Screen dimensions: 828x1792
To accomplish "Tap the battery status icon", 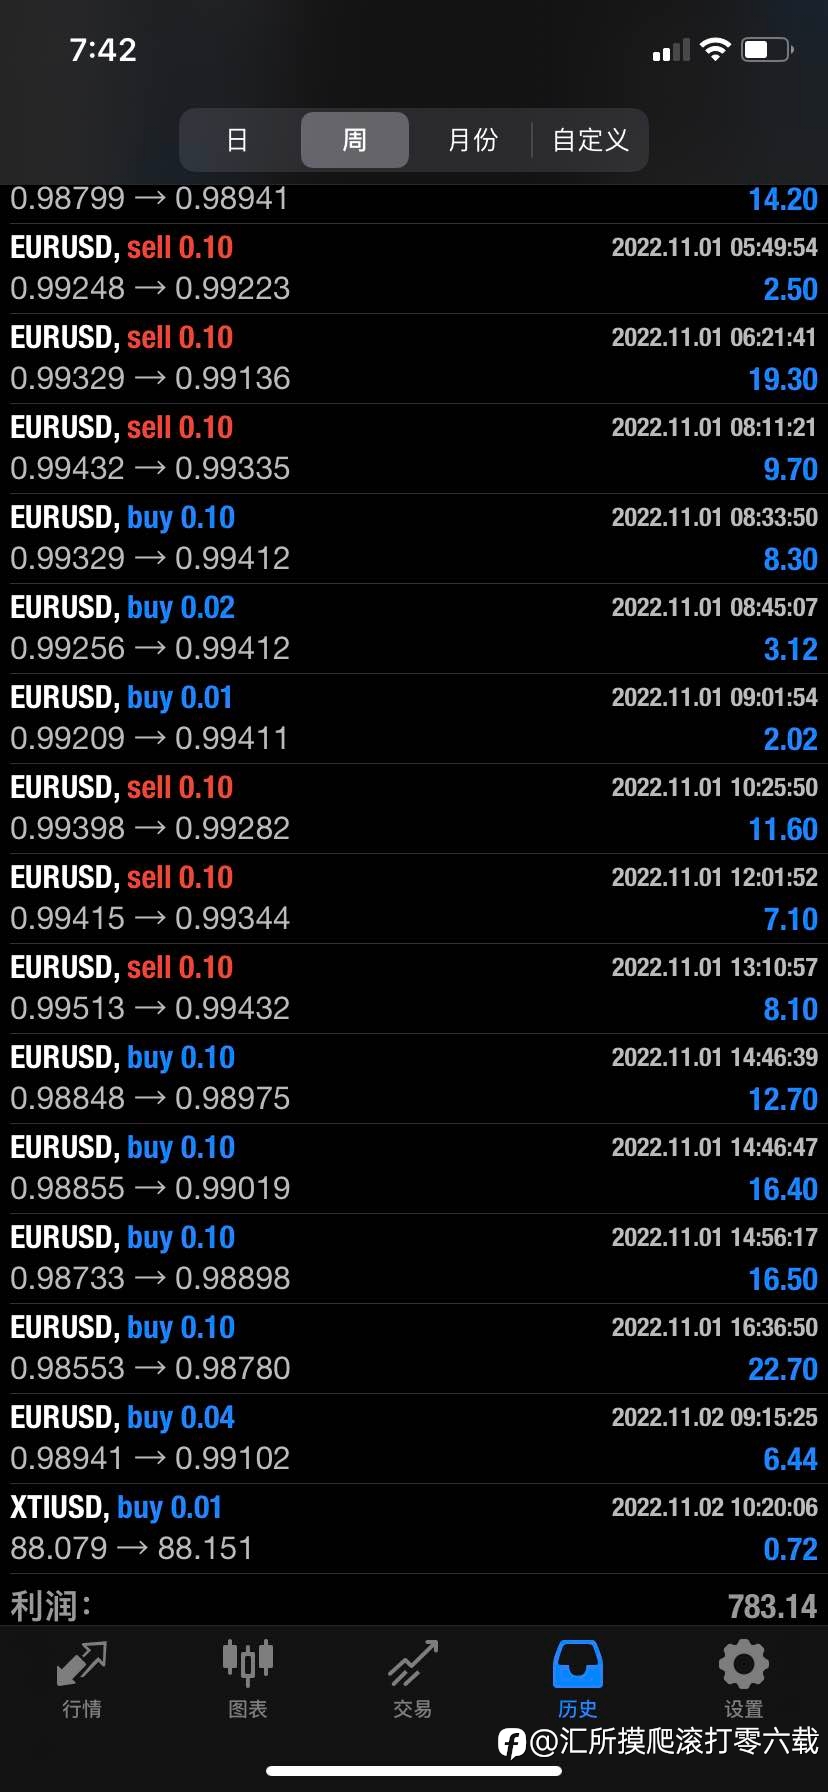I will (x=767, y=49).
